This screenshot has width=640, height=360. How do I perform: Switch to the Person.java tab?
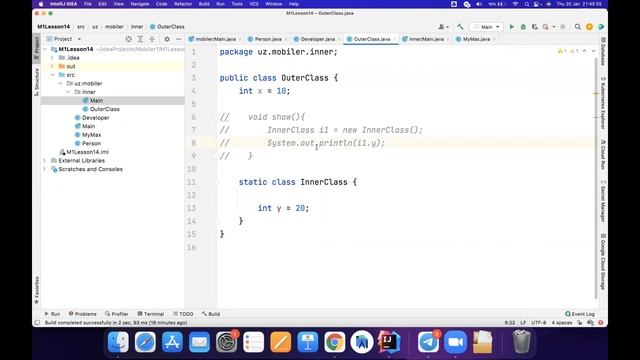pos(268,39)
